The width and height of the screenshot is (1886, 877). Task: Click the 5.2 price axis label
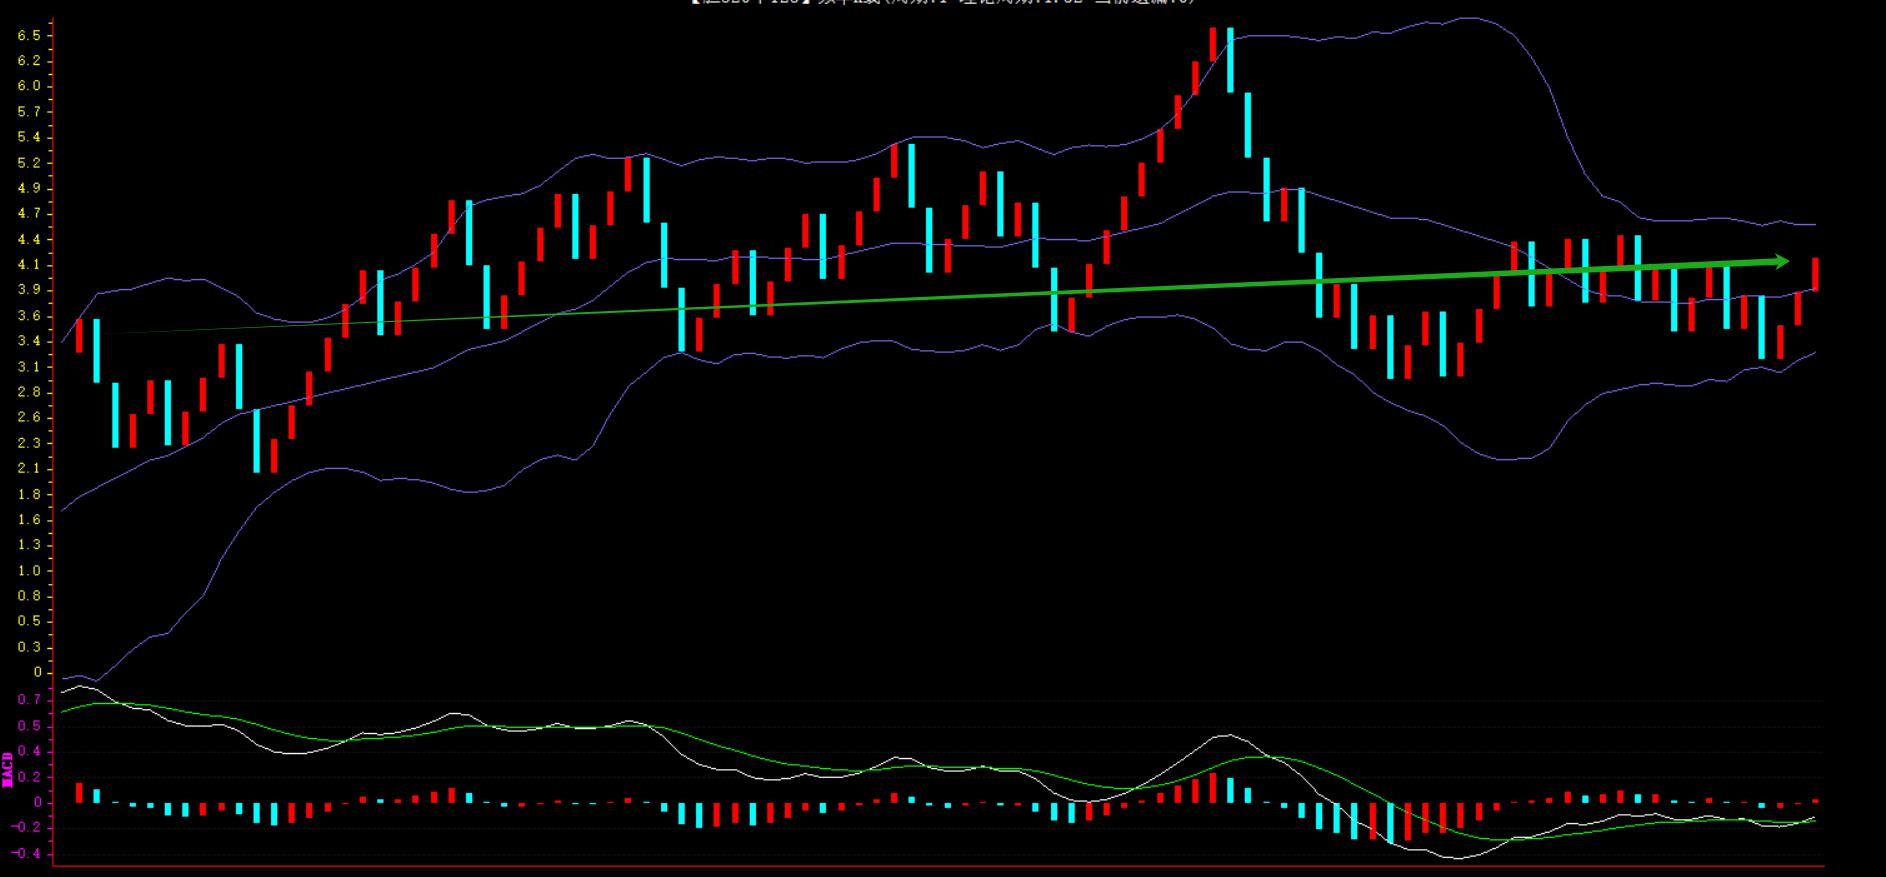(x=29, y=163)
